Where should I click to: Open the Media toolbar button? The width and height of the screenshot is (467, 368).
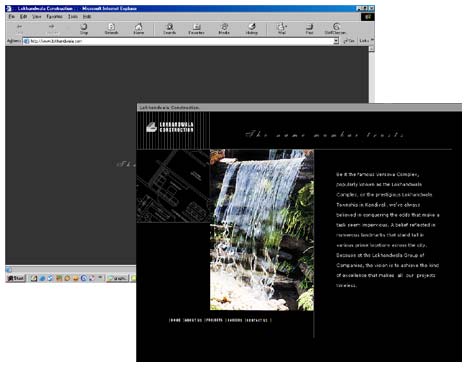tap(224, 29)
